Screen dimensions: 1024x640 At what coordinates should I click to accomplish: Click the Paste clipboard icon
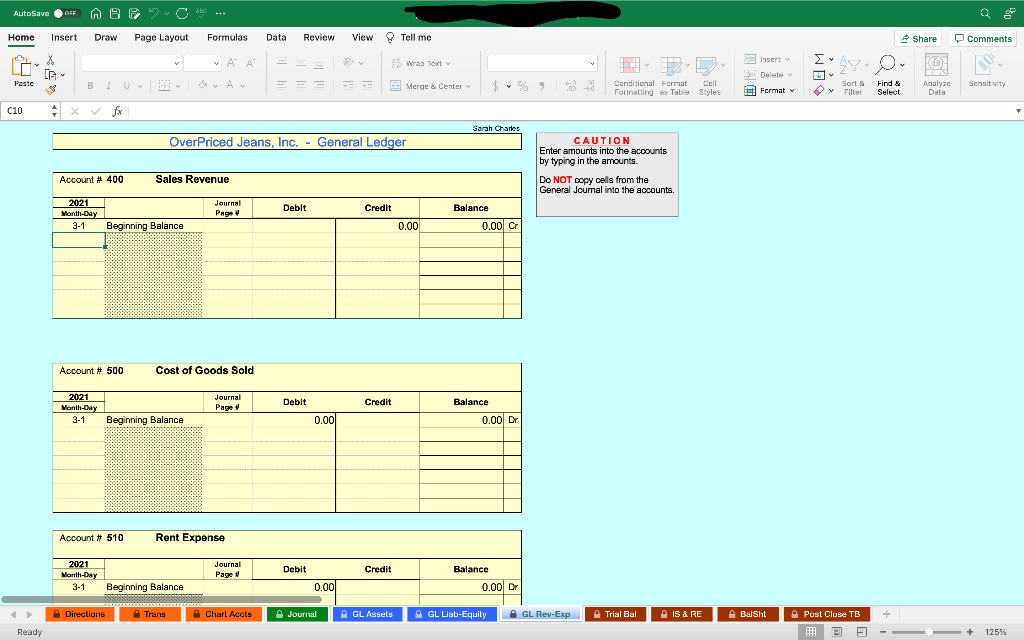click(22, 66)
